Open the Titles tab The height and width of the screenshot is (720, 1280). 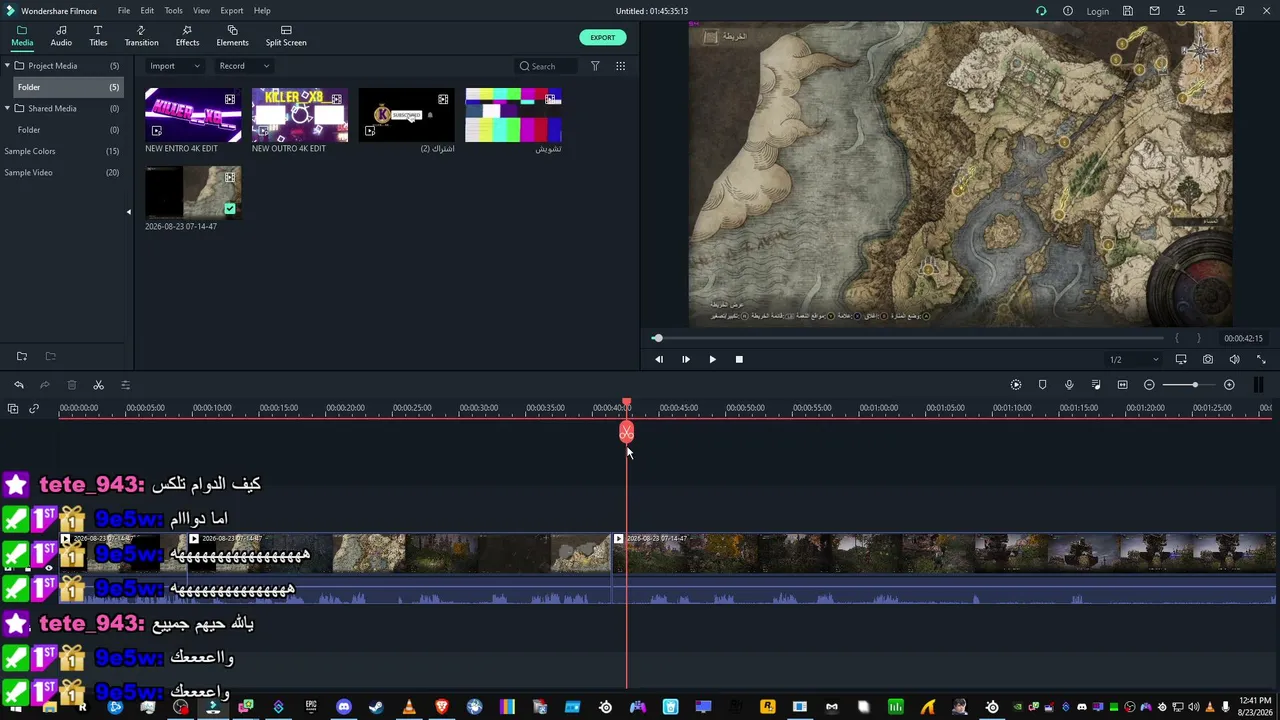point(98,36)
